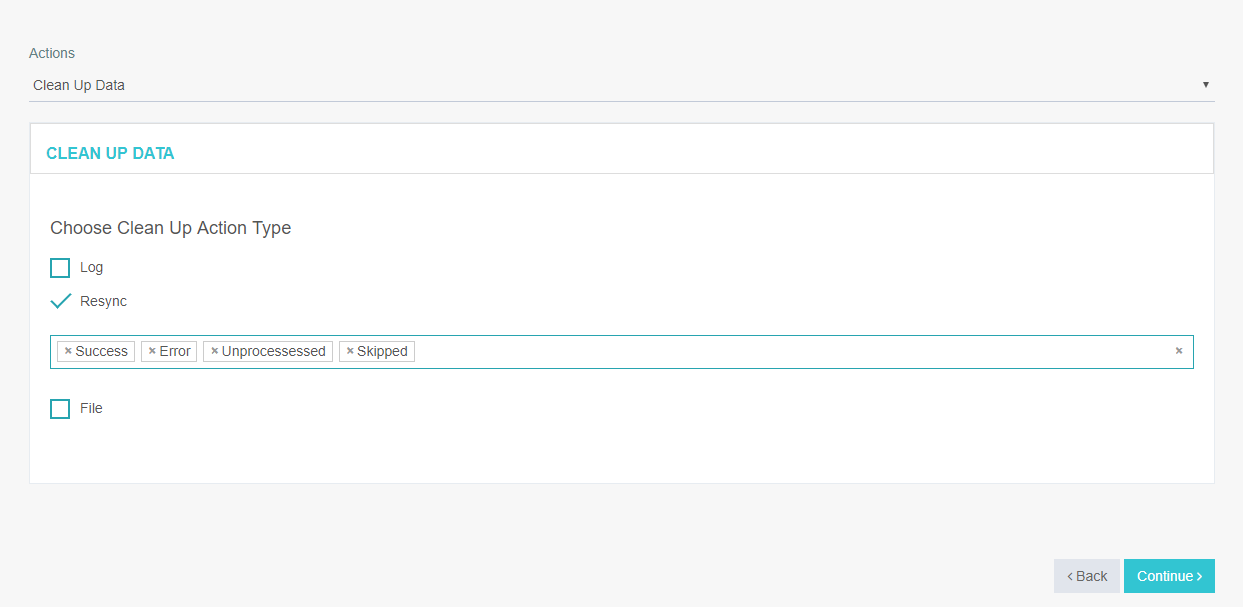Viewport: 1243px width, 607px height.
Task: Click the Log option label
Action: (92, 268)
